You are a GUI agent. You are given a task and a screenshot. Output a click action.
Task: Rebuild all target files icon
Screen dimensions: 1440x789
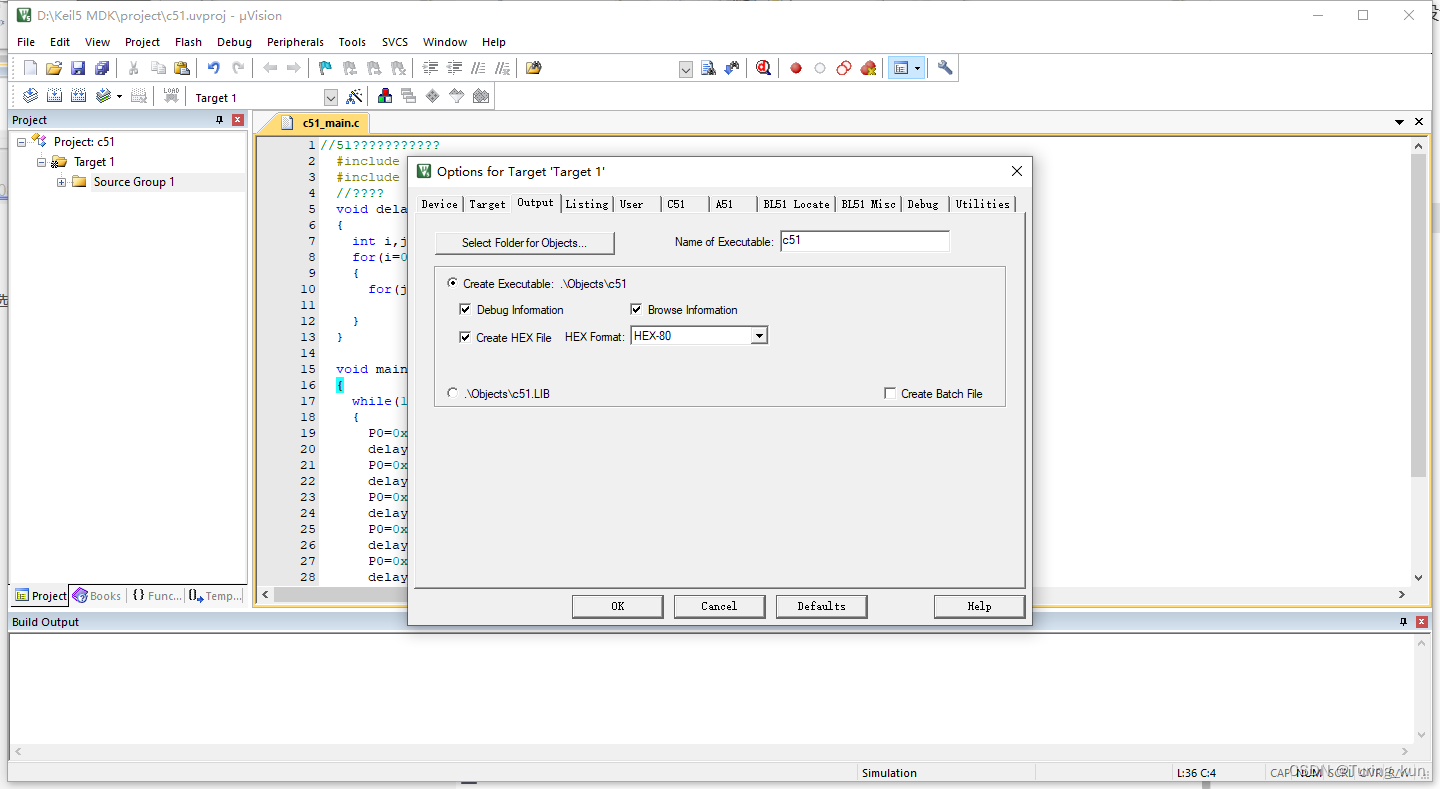78,96
